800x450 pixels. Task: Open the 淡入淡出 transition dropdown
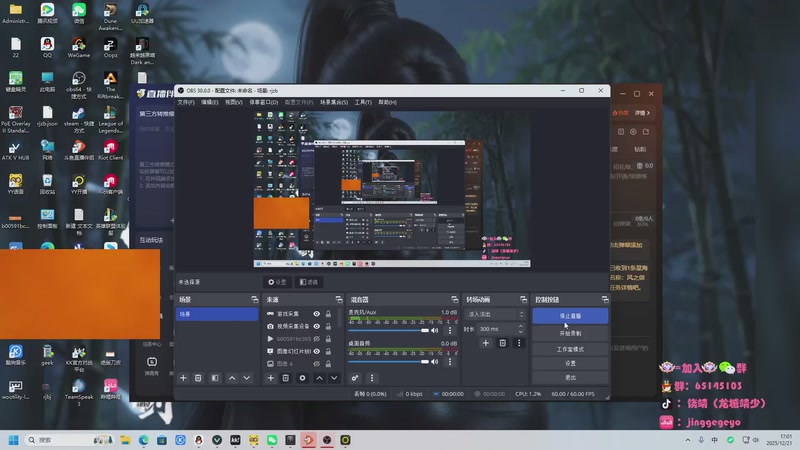coord(495,314)
